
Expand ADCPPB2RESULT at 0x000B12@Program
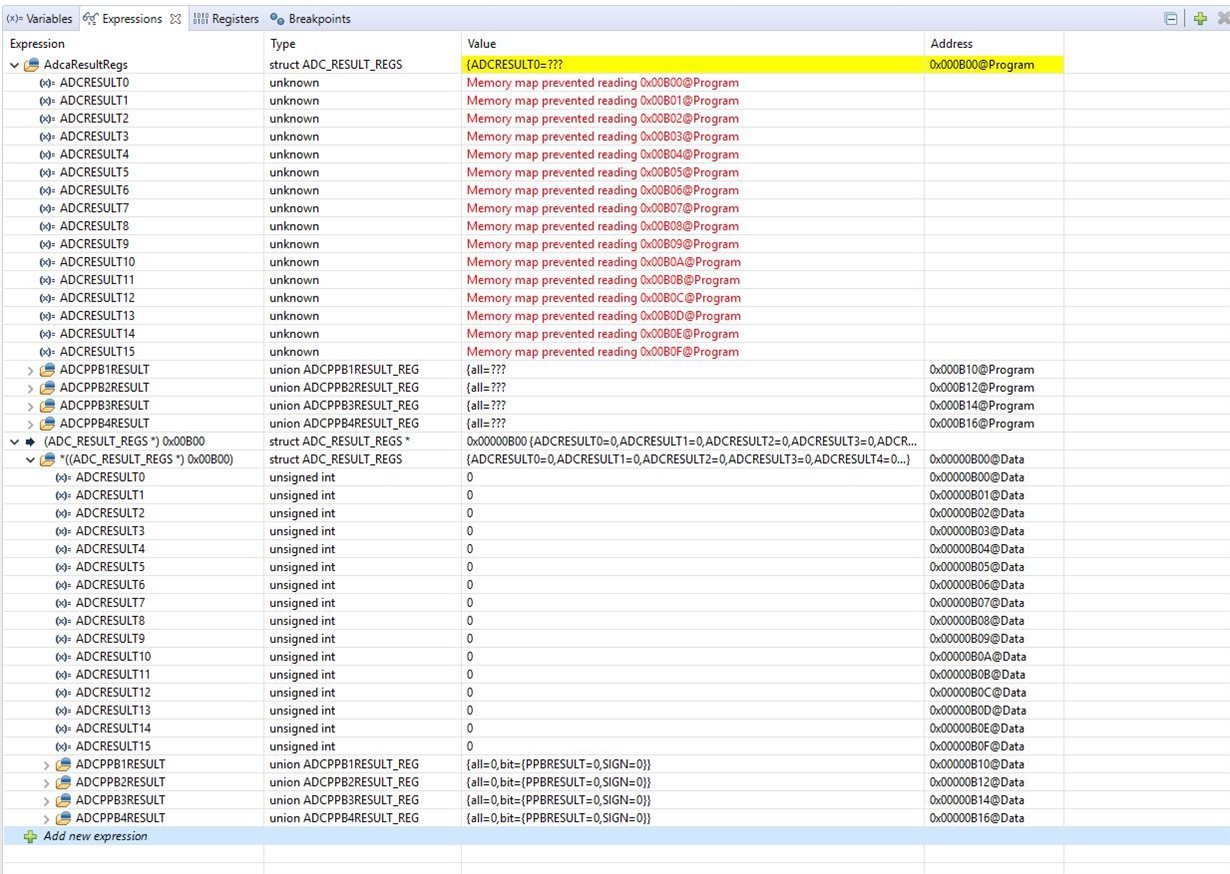tap(30, 388)
